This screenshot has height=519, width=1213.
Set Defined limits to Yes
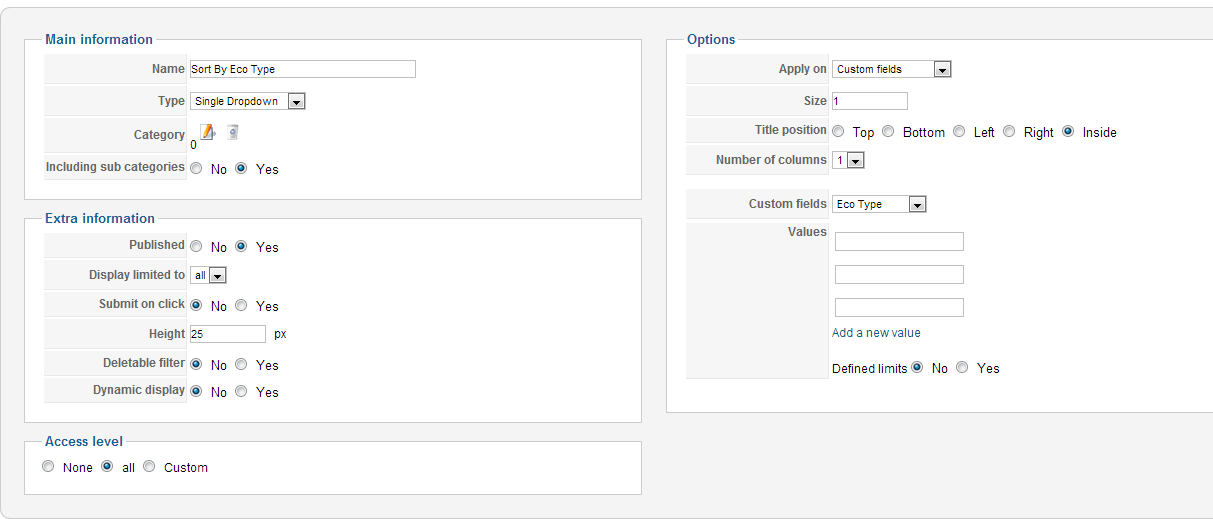[x=962, y=367]
